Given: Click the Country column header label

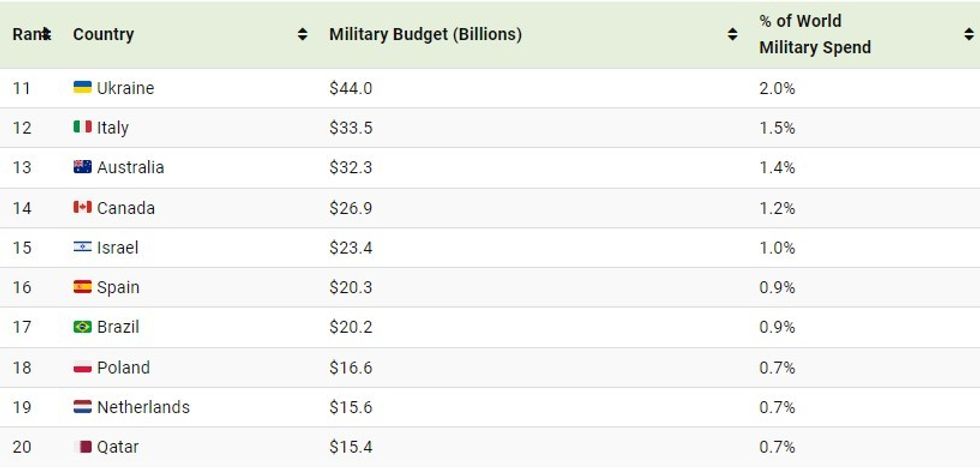Looking at the screenshot, I should coord(103,35).
